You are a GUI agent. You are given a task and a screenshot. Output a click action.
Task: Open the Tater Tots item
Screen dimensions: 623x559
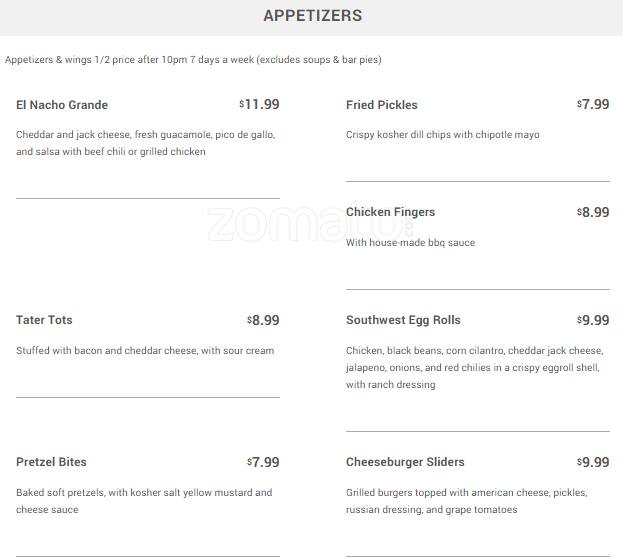click(44, 320)
